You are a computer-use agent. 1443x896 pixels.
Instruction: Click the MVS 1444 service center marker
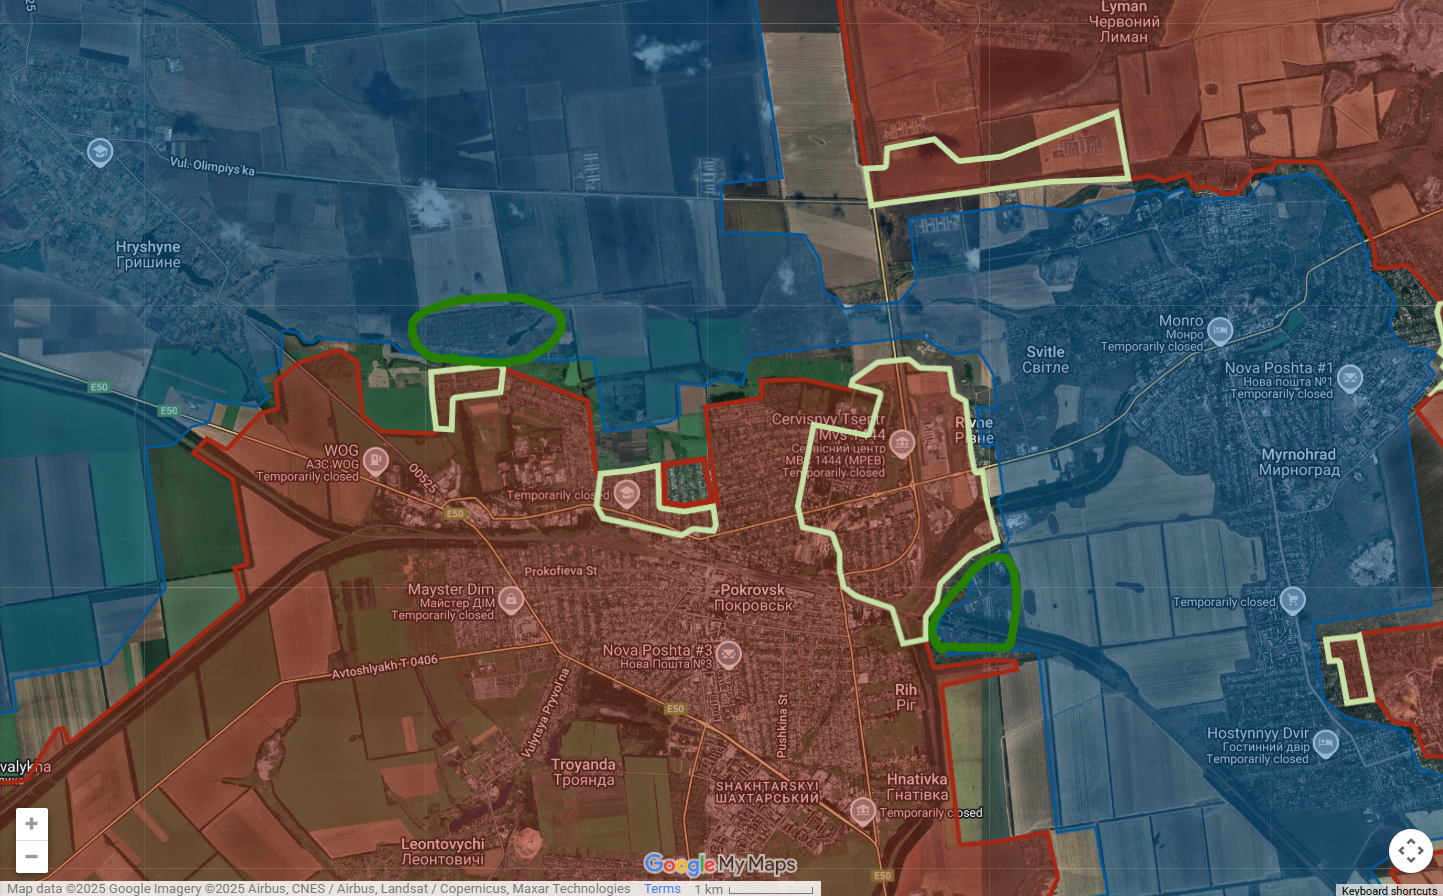tap(902, 443)
